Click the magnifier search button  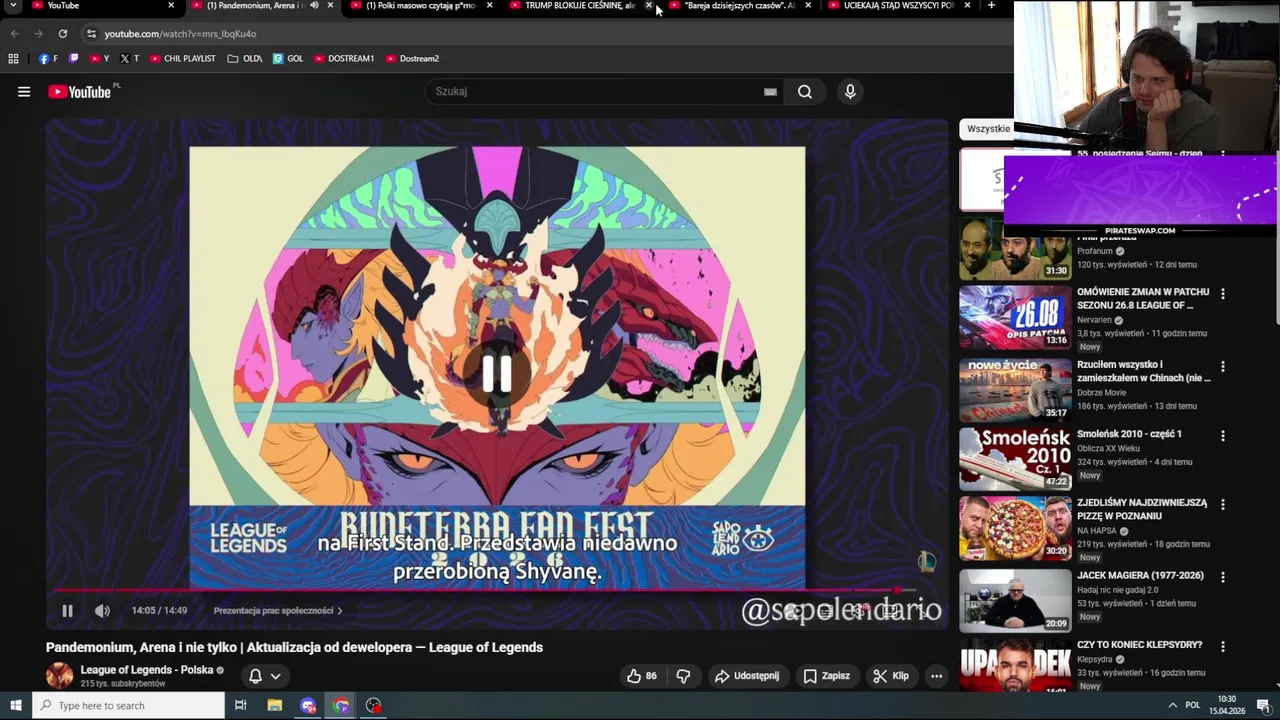coord(805,92)
